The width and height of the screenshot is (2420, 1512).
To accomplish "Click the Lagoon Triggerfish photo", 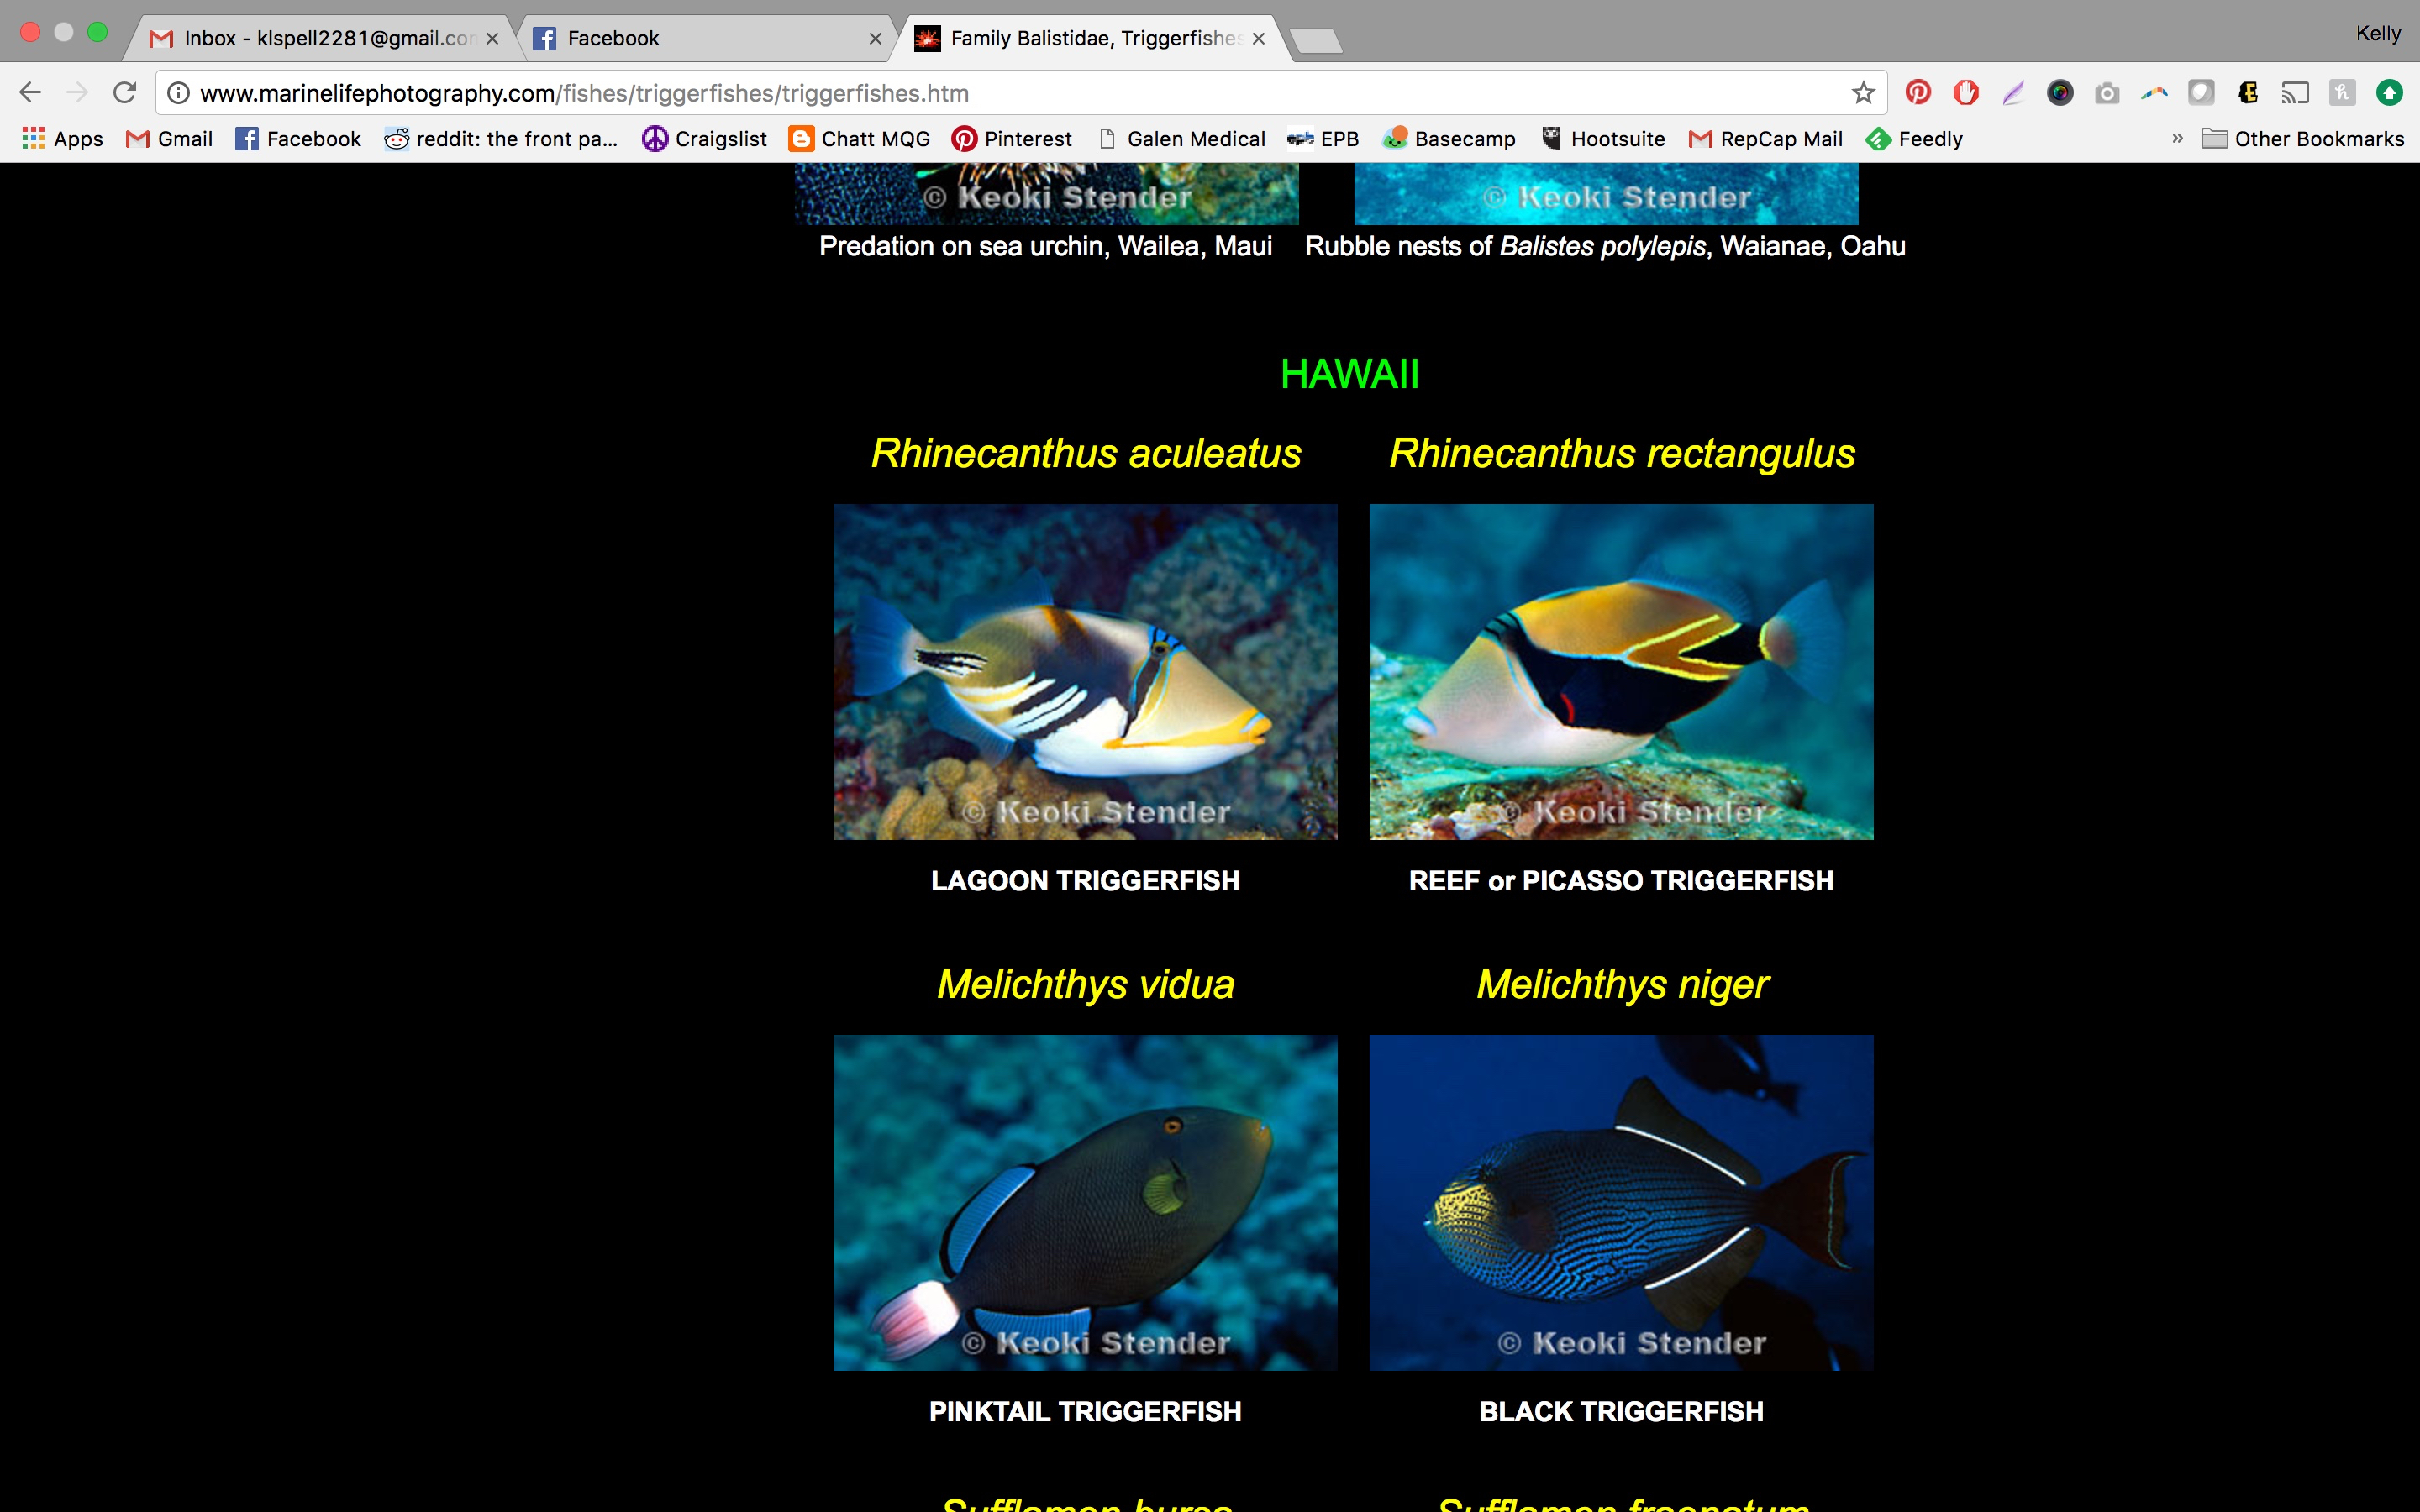I will (x=1085, y=671).
